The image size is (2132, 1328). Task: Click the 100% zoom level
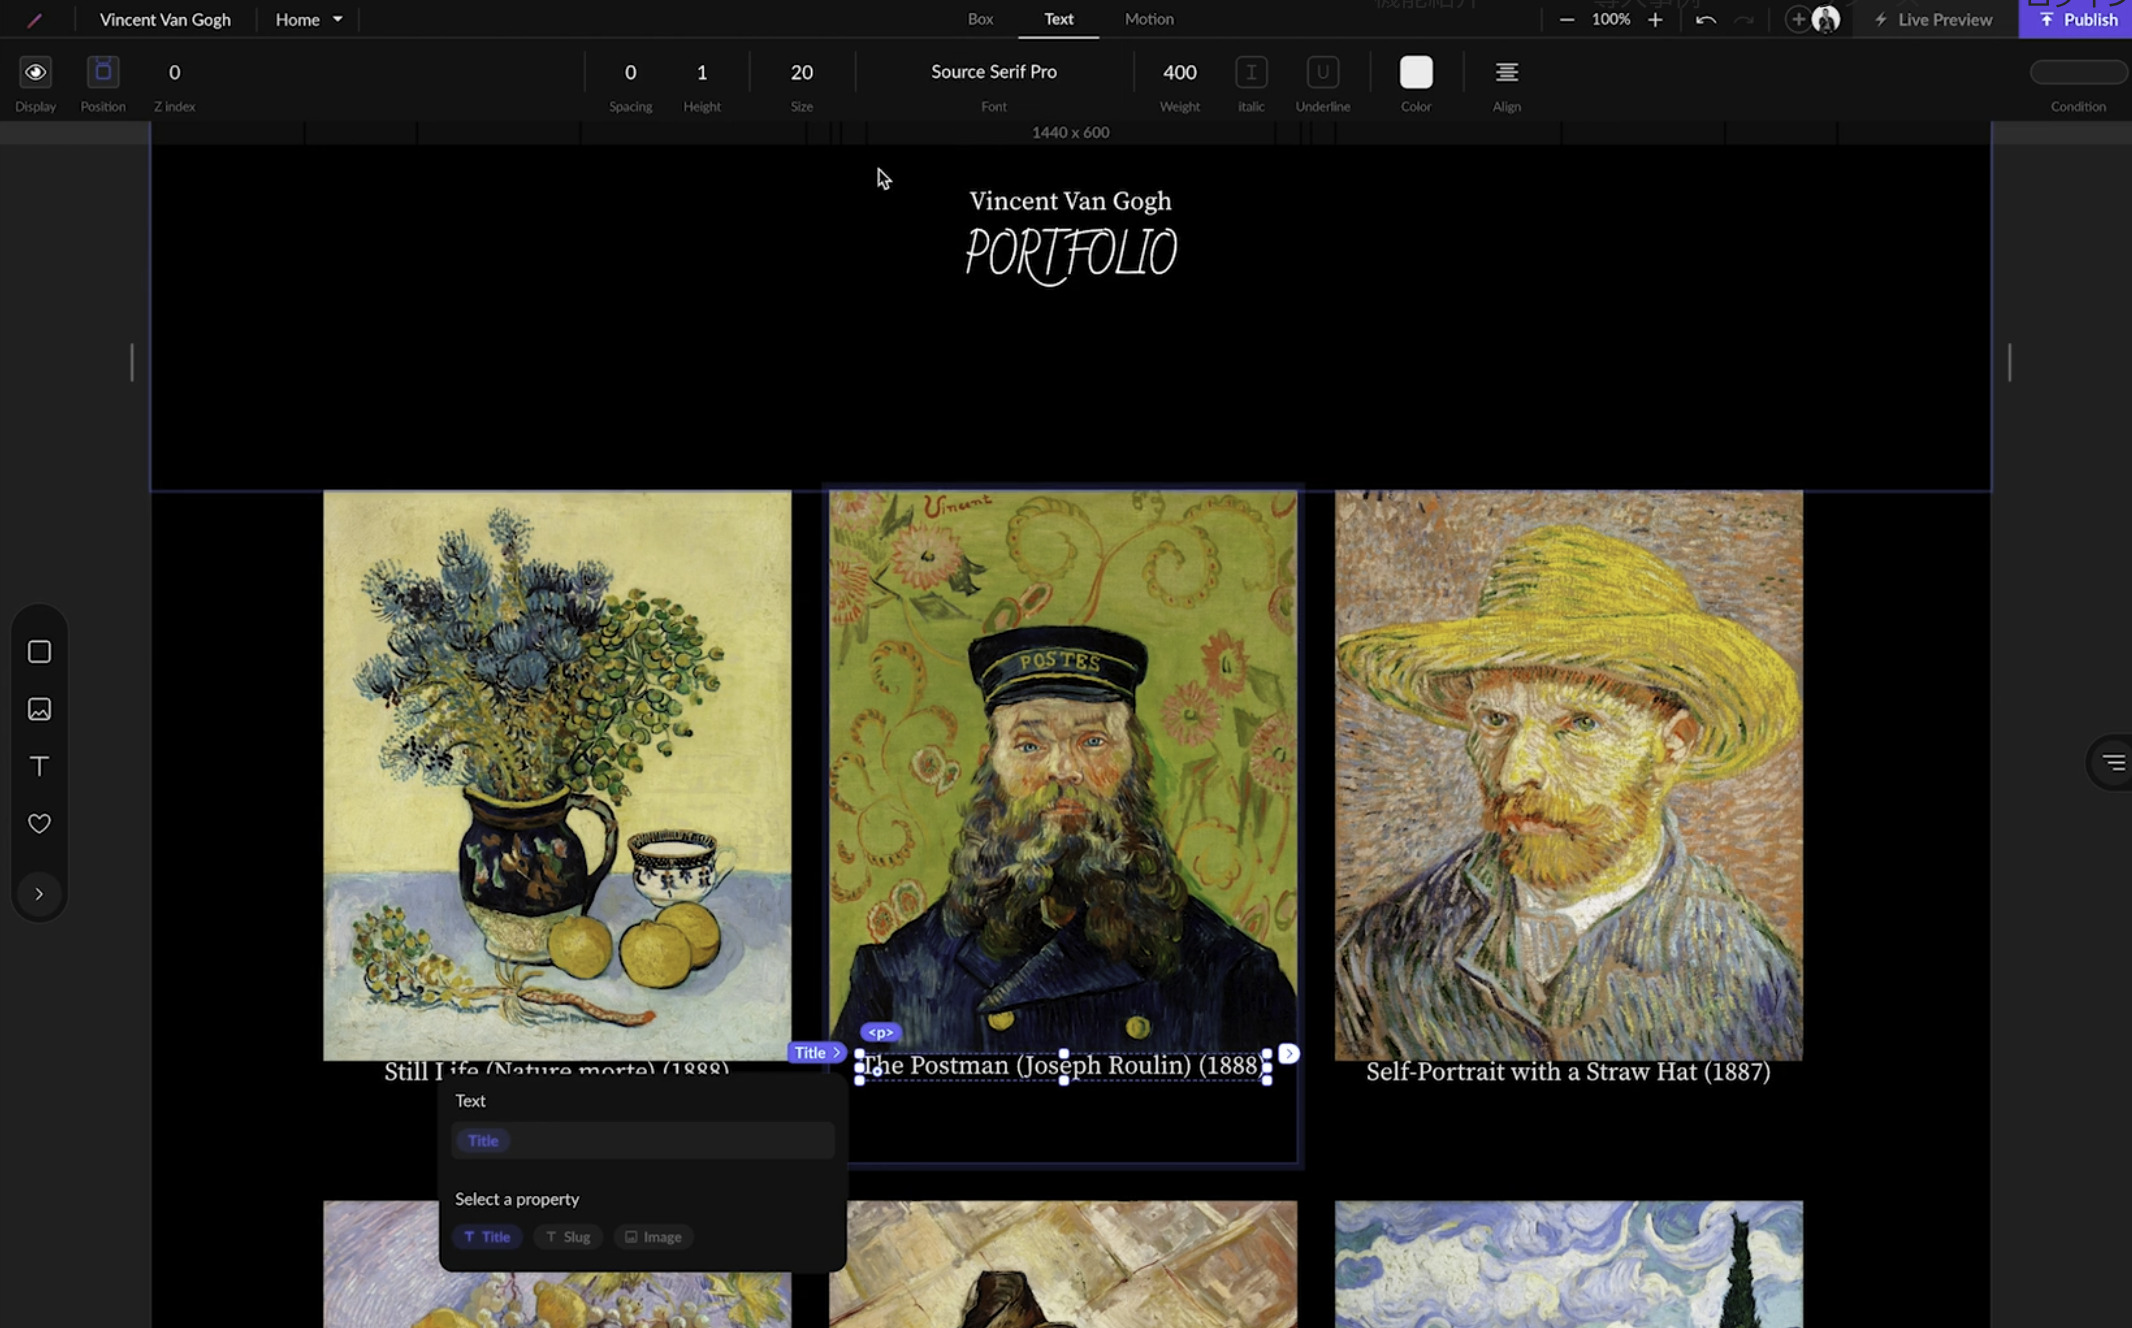coord(1610,20)
